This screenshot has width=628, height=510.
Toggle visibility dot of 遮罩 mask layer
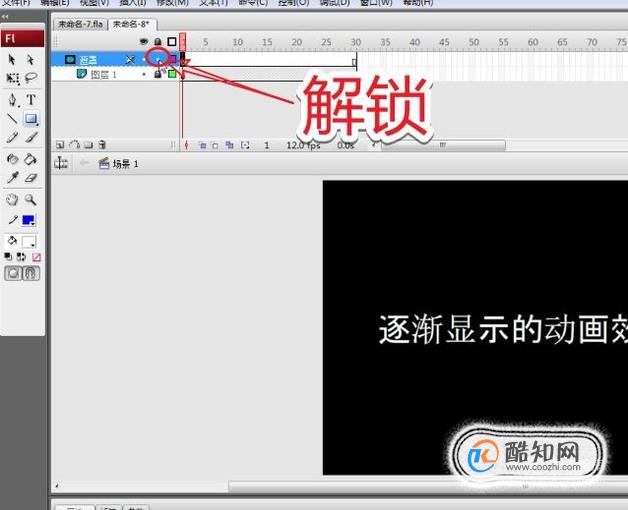point(144,60)
